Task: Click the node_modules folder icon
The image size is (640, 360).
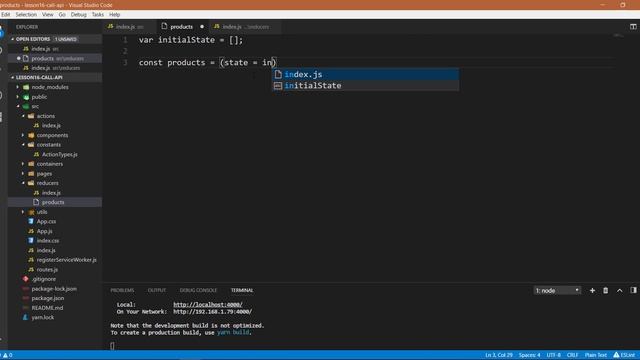Action: [x=26, y=87]
